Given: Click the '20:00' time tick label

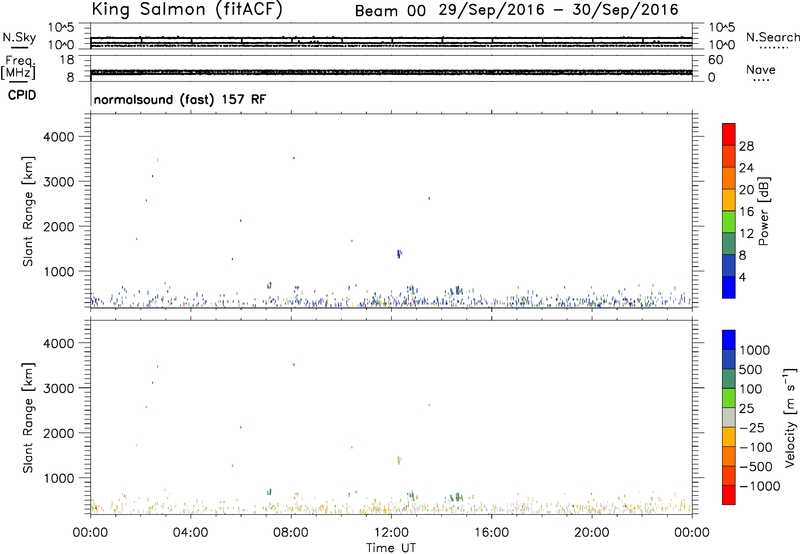Looking at the screenshot, I should 591,533.
